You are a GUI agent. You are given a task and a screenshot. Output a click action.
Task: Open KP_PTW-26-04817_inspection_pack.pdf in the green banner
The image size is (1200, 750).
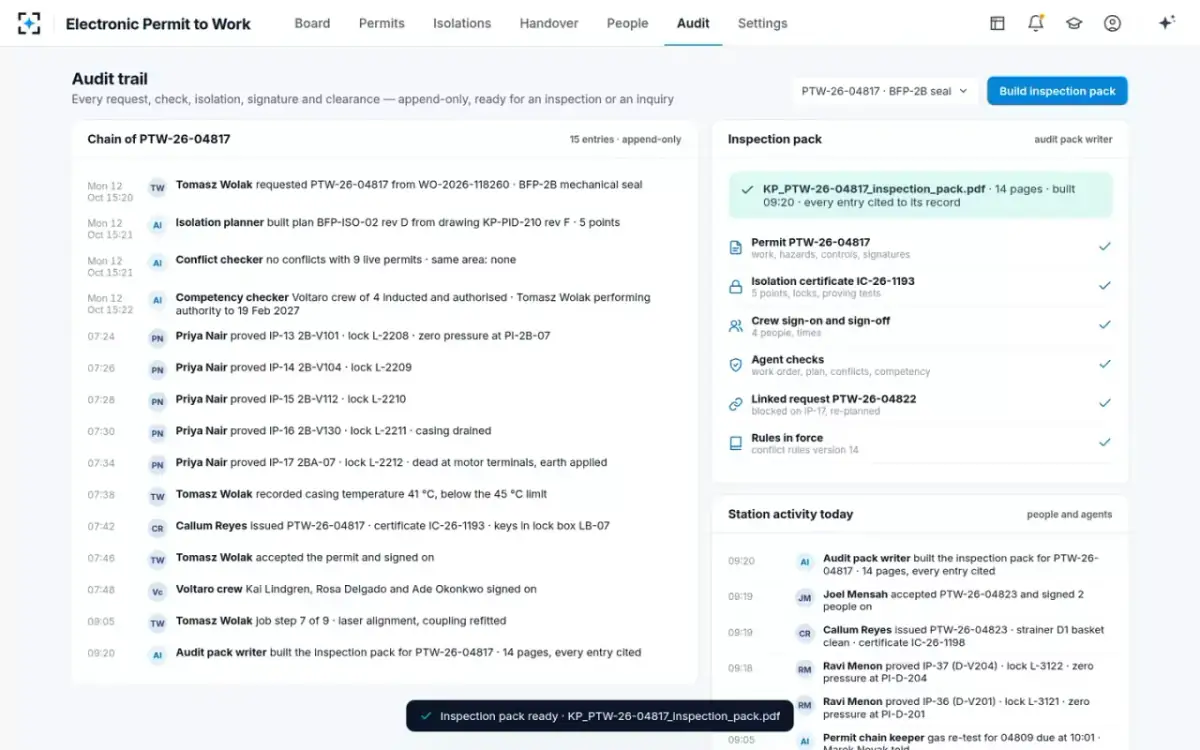874,189
